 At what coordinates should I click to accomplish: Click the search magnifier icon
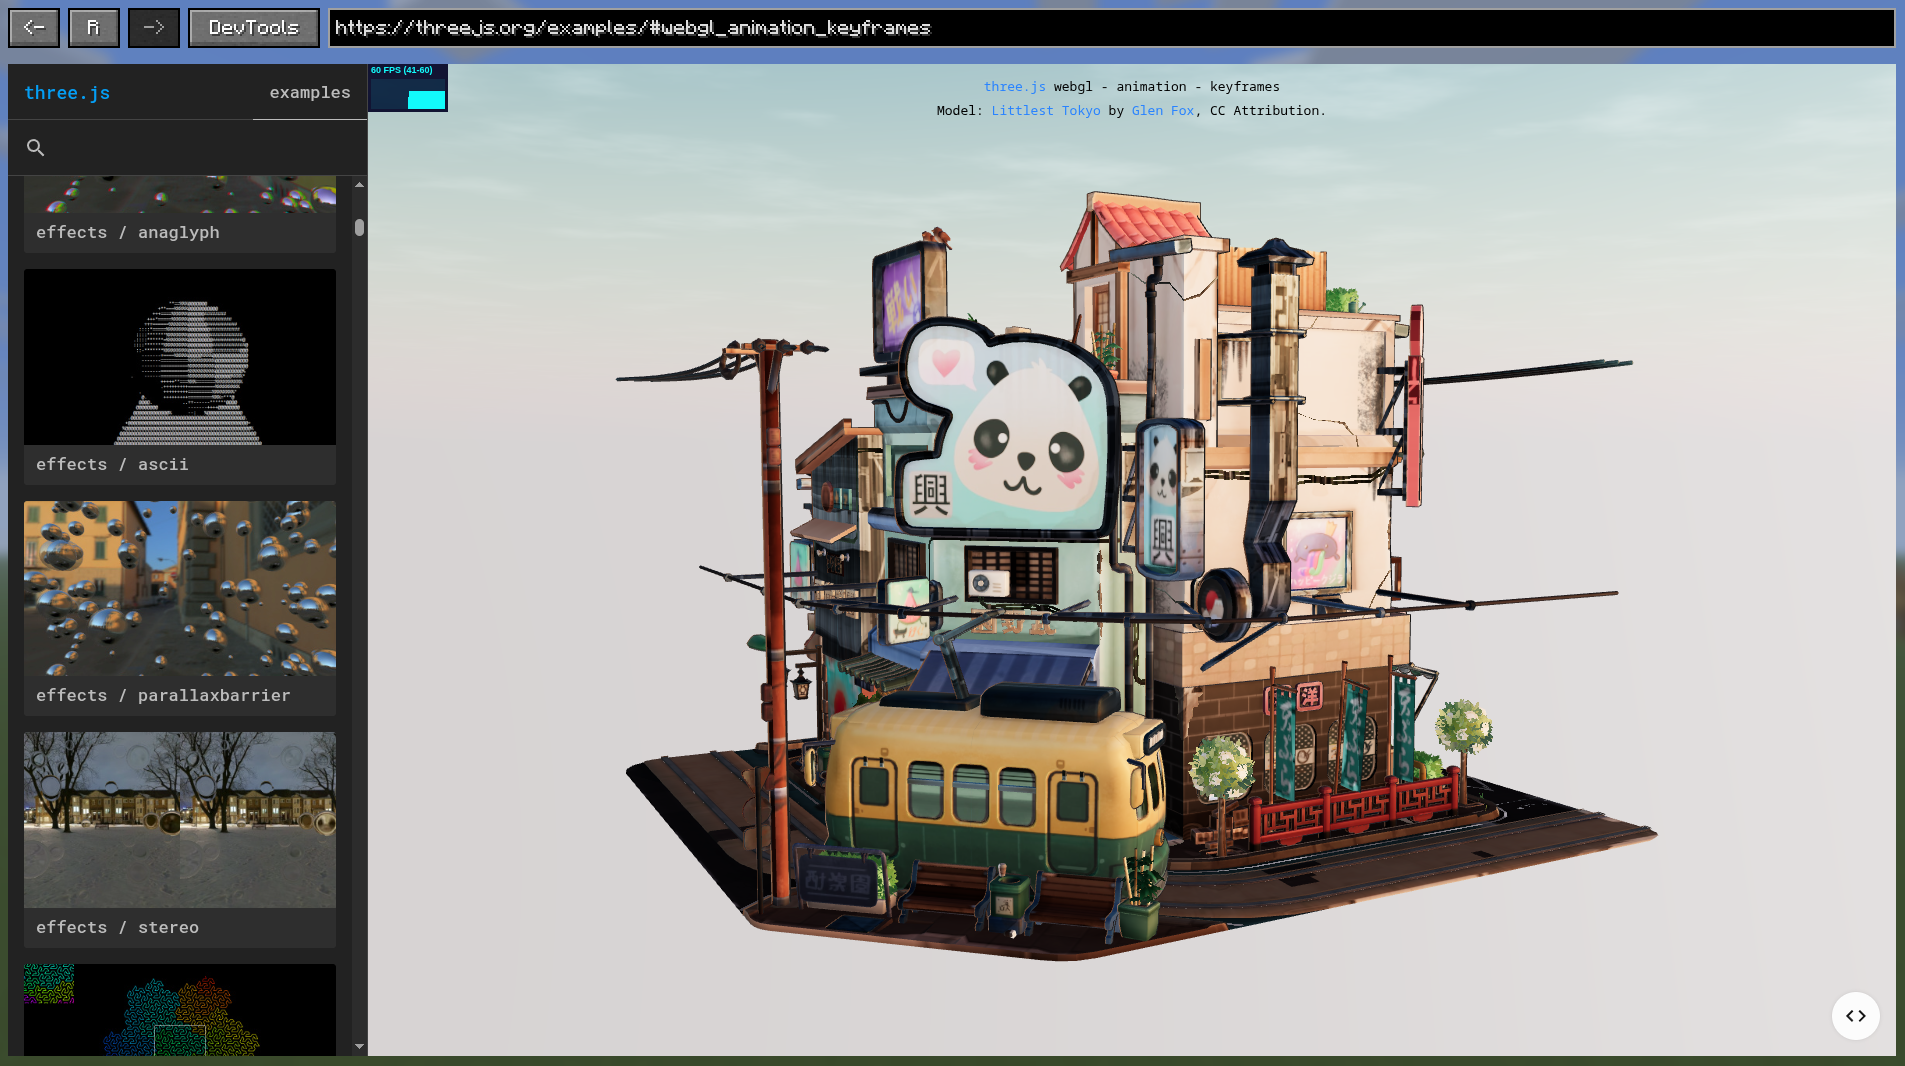tap(36, 148)
